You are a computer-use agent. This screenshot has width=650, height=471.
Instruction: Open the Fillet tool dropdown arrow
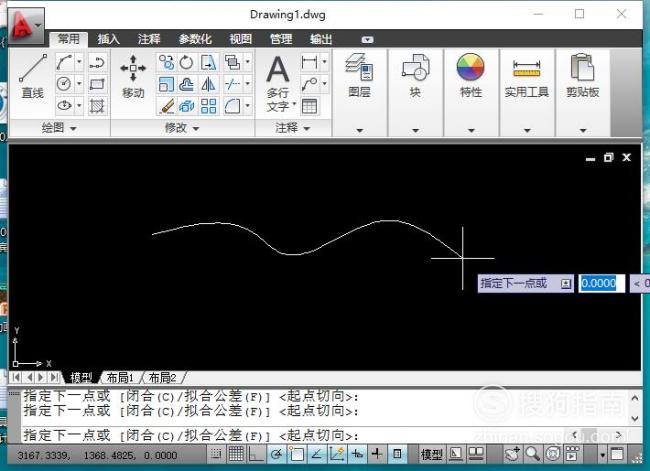[x=247, y=106]
